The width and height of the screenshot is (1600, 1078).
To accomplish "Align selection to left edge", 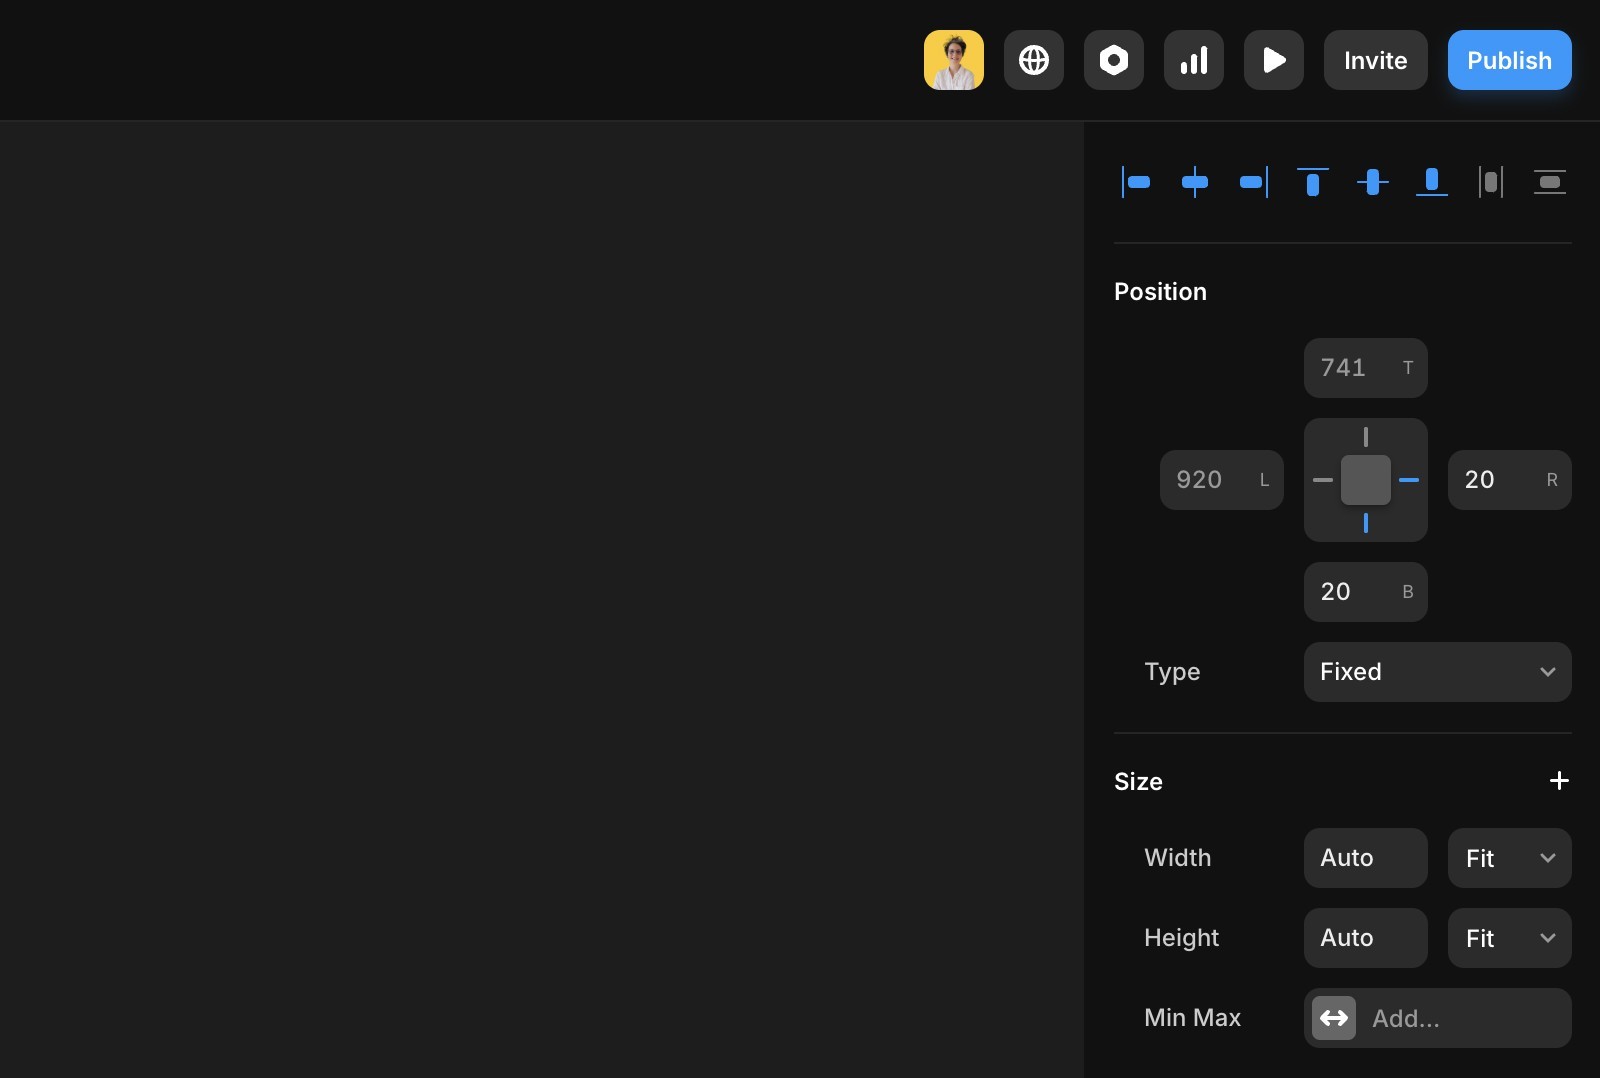I will pyautogui.click(x=1136, y=182).
